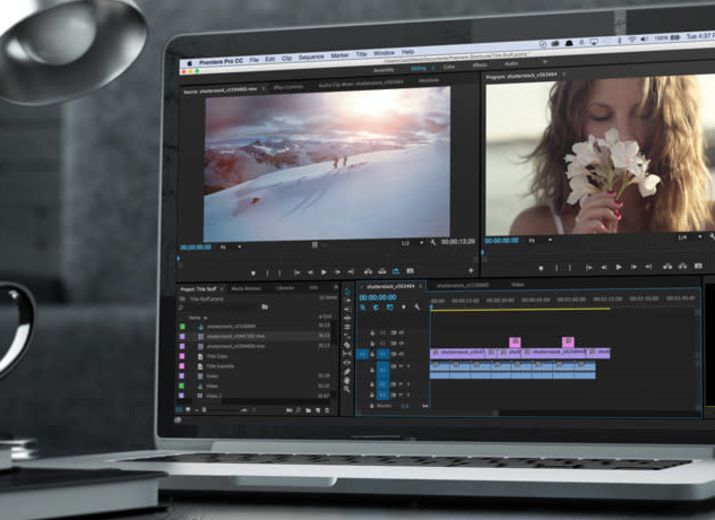Click Add Marker button in the timeline
Image resolution: width=715 pixels, height=520 pixels.
(404, 307)
